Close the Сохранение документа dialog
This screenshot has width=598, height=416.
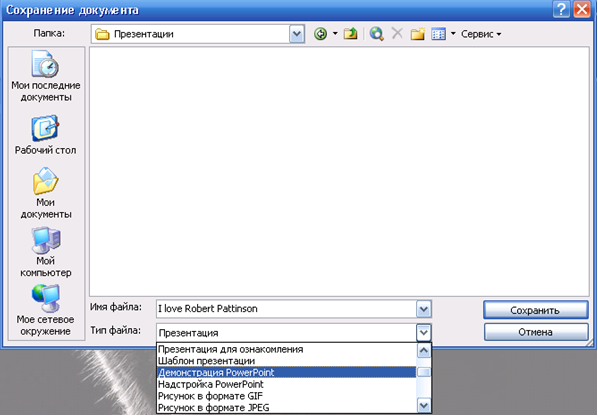coord(582,9)
